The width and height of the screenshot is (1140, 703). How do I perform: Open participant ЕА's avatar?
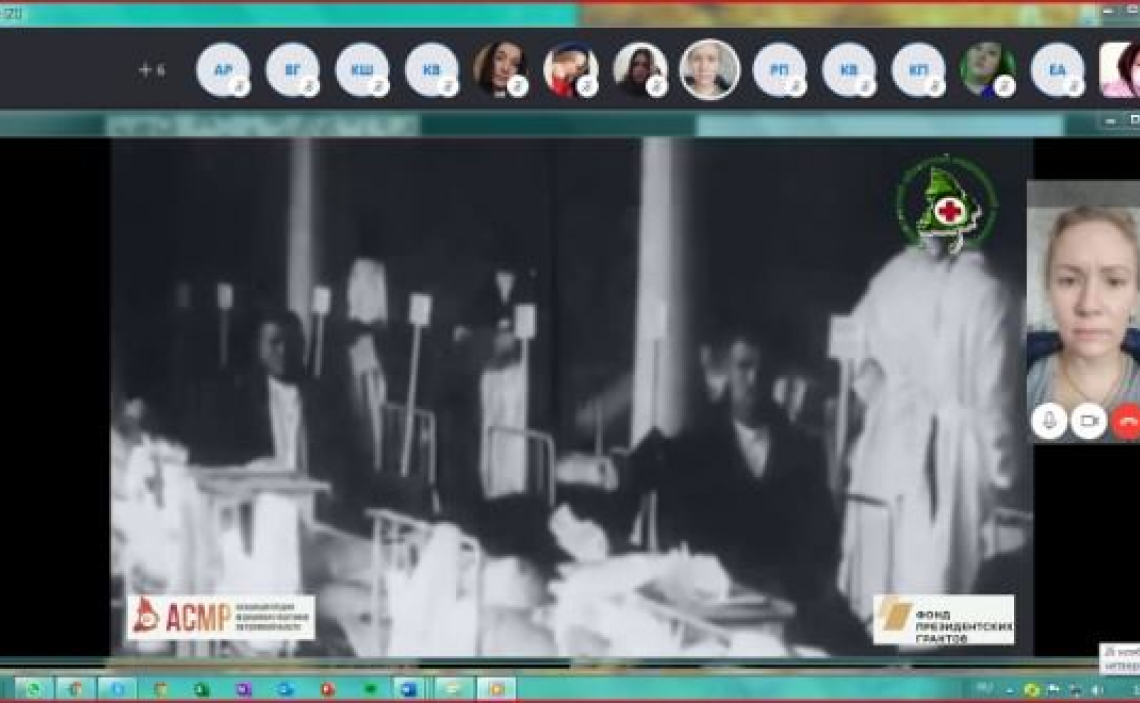click(1057, 70)
